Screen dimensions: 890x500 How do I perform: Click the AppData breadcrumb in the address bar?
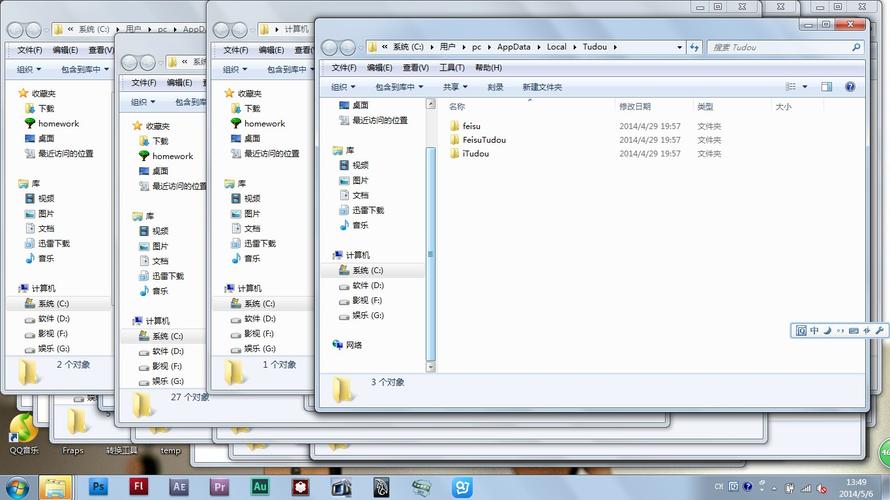point(514,47)
